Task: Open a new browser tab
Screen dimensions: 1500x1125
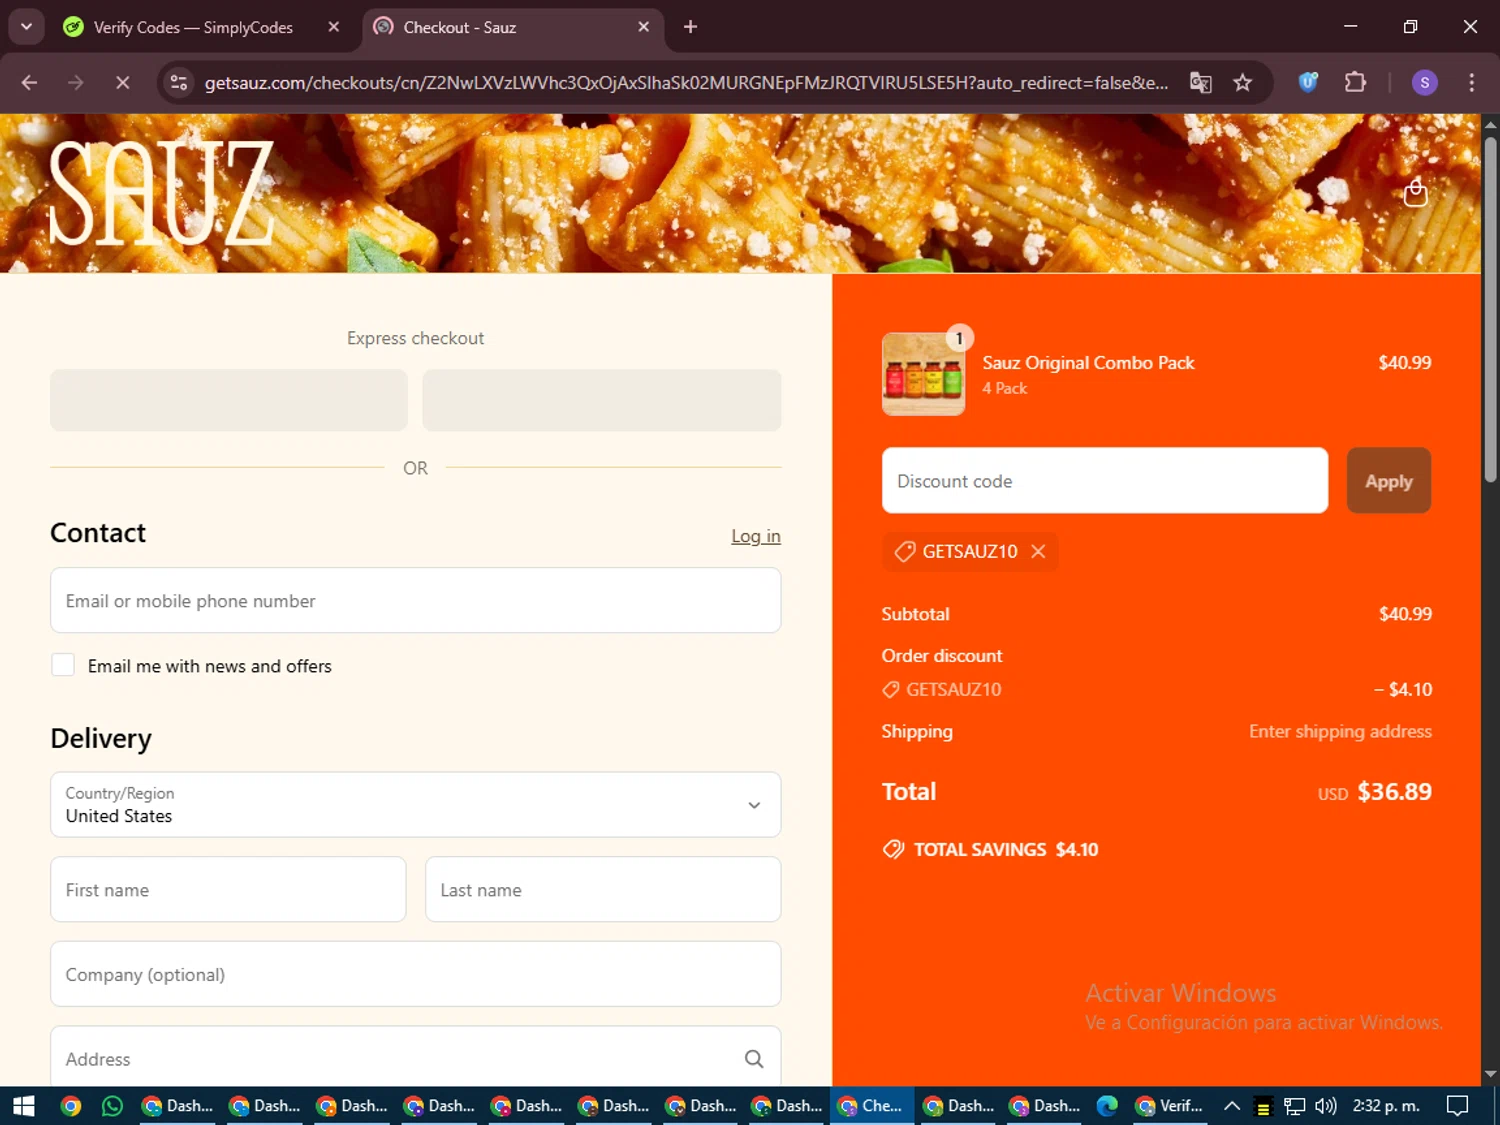Action: (x=690, y=27)
